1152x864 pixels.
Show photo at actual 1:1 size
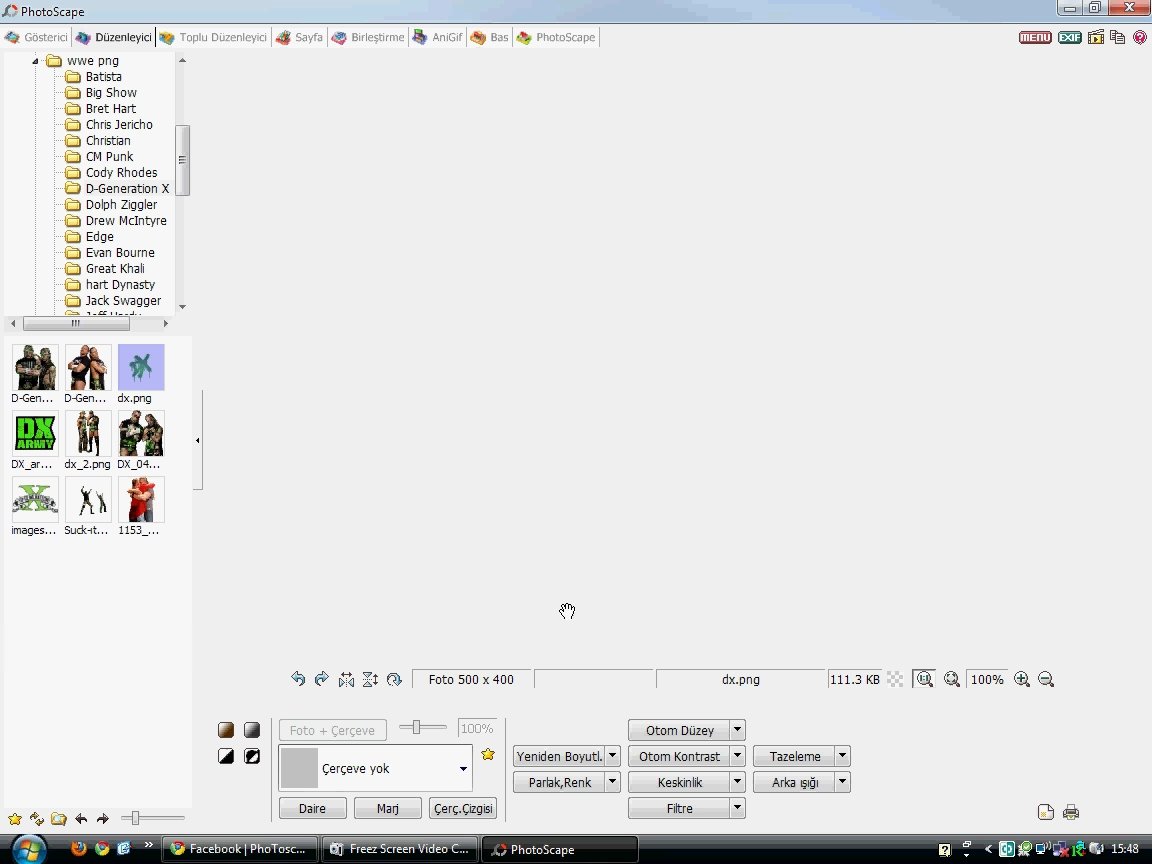(x=924, y=680)
